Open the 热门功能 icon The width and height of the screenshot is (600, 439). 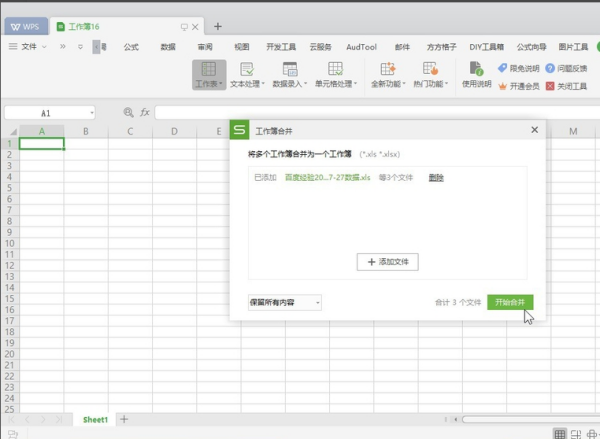pos(431,70)
